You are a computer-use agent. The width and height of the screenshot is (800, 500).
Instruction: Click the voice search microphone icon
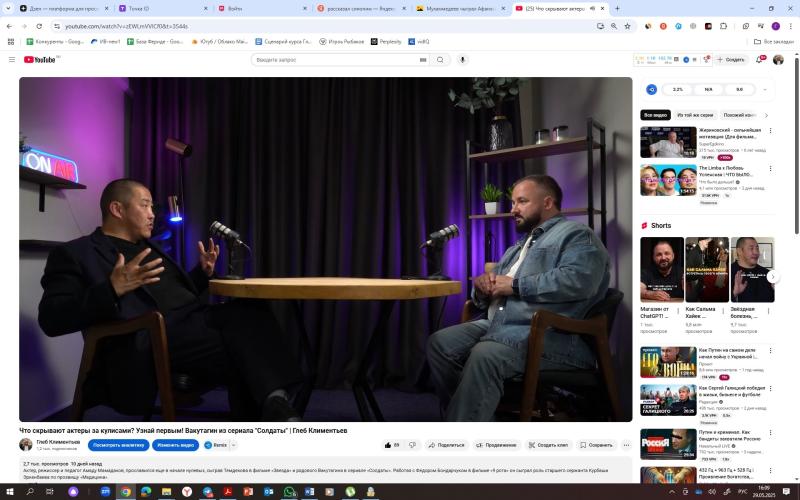[462, 60]
